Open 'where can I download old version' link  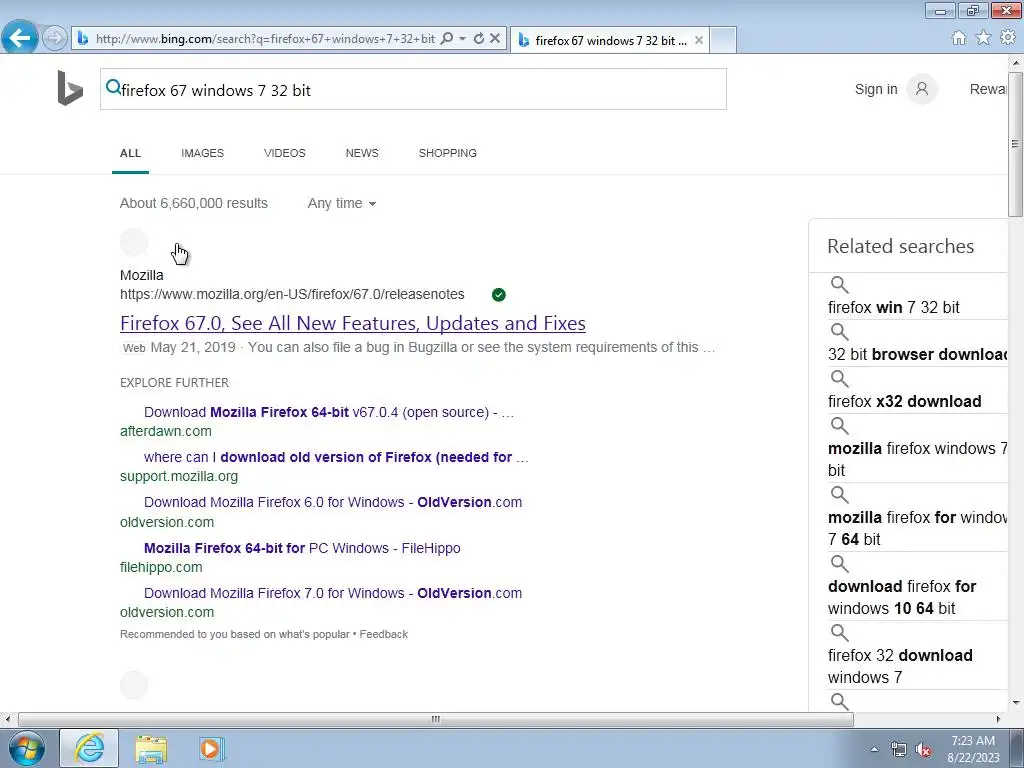[x=336, y=457]
